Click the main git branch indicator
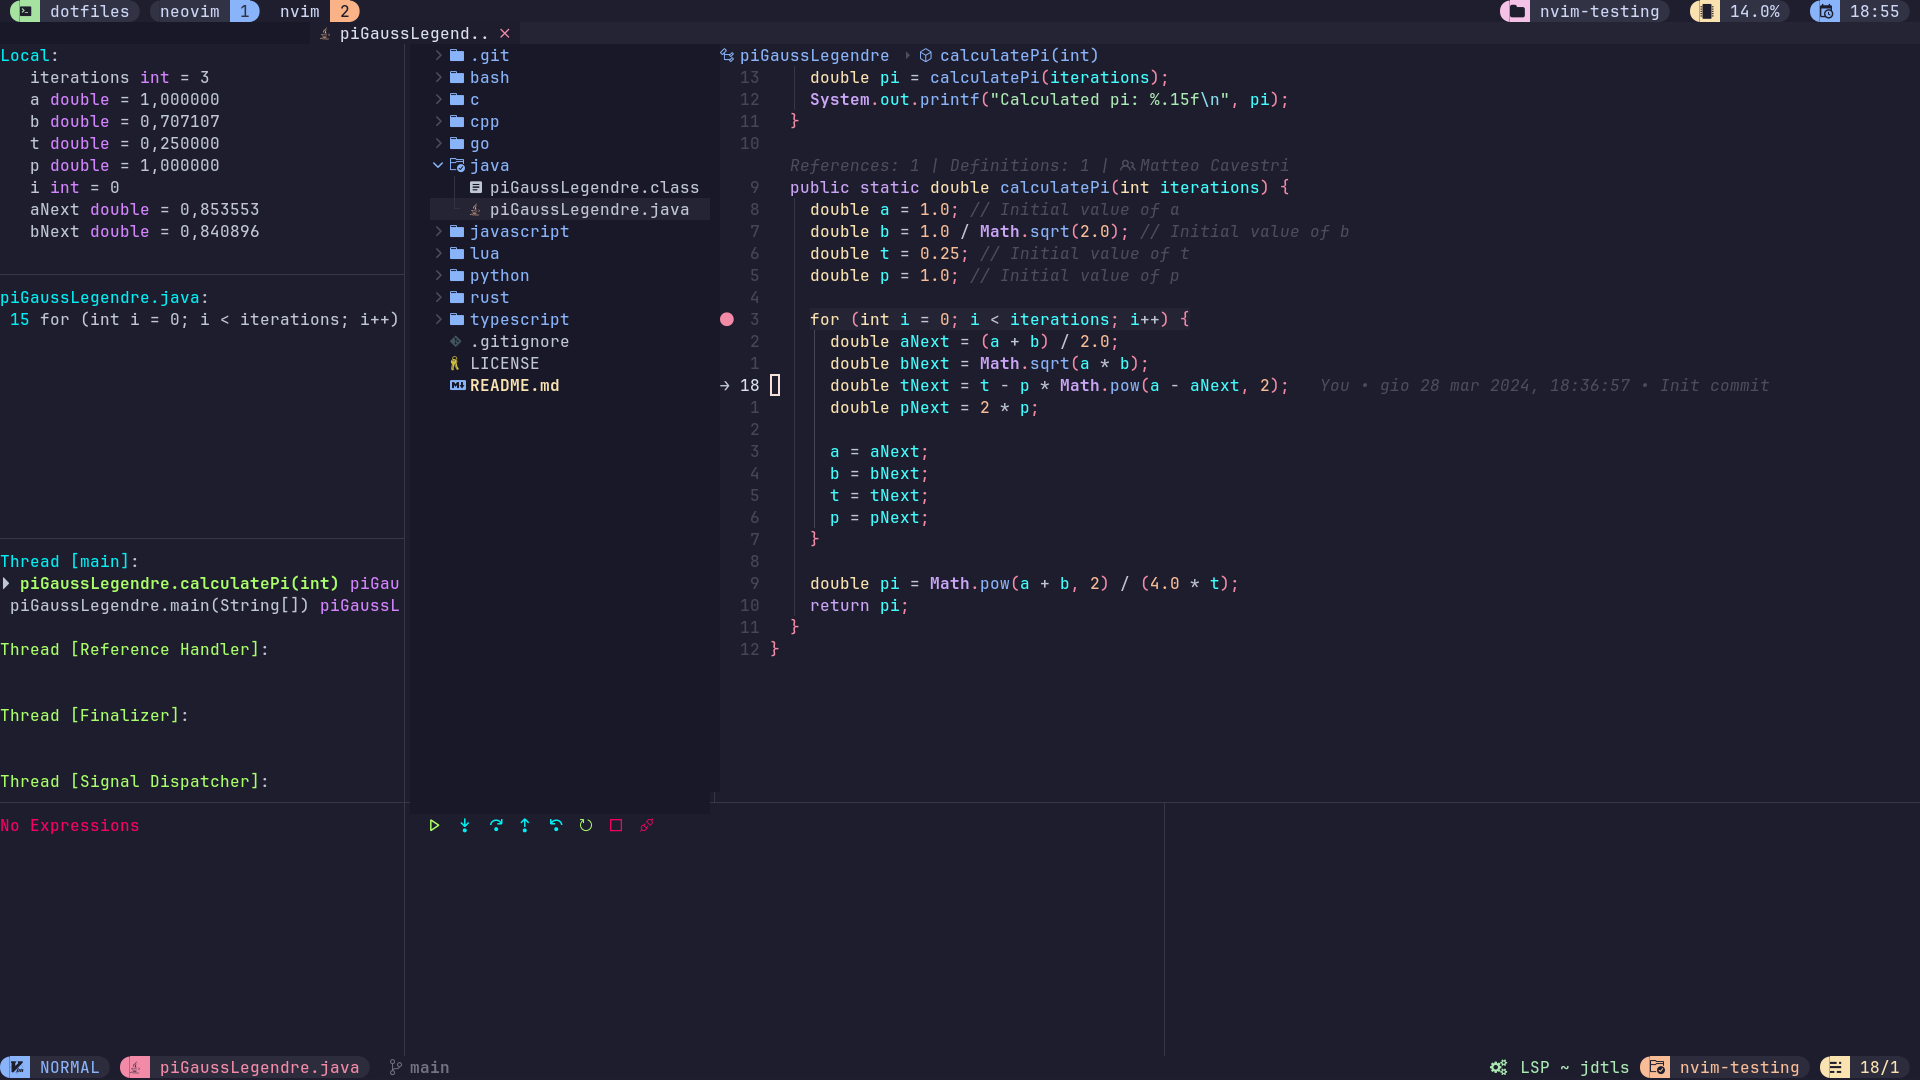This screenshot has height=1080, width=1920. click(420, 1067)
